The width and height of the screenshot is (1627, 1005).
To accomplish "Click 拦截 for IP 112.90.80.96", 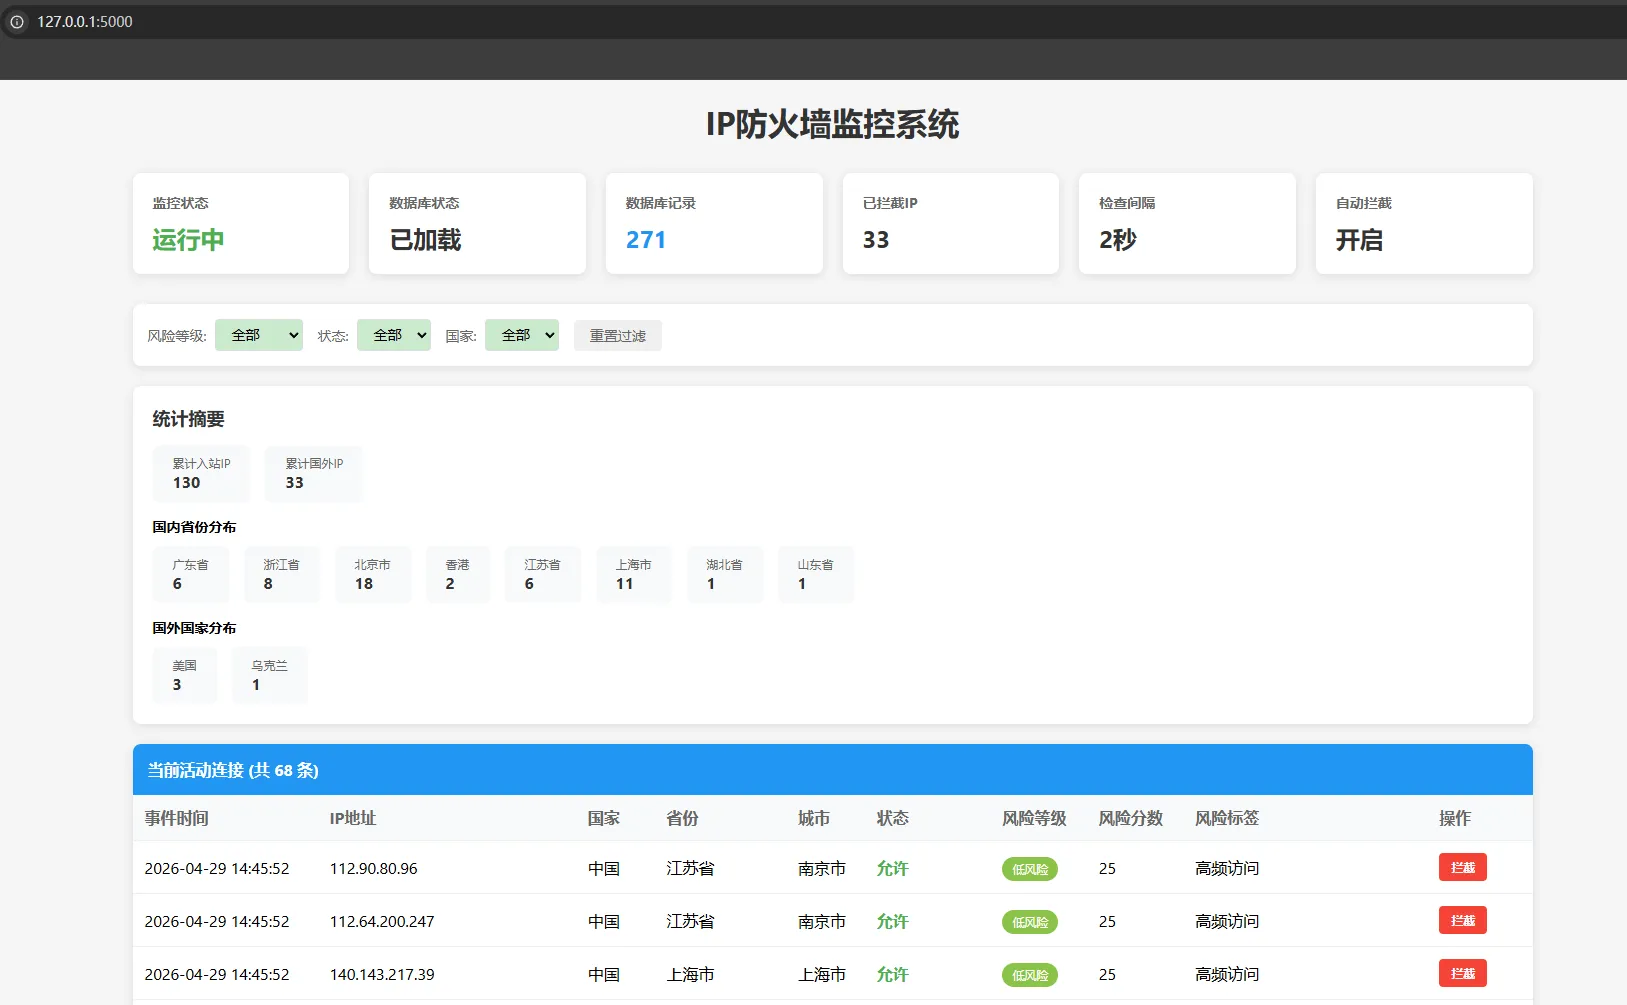I will (1463, 867).
